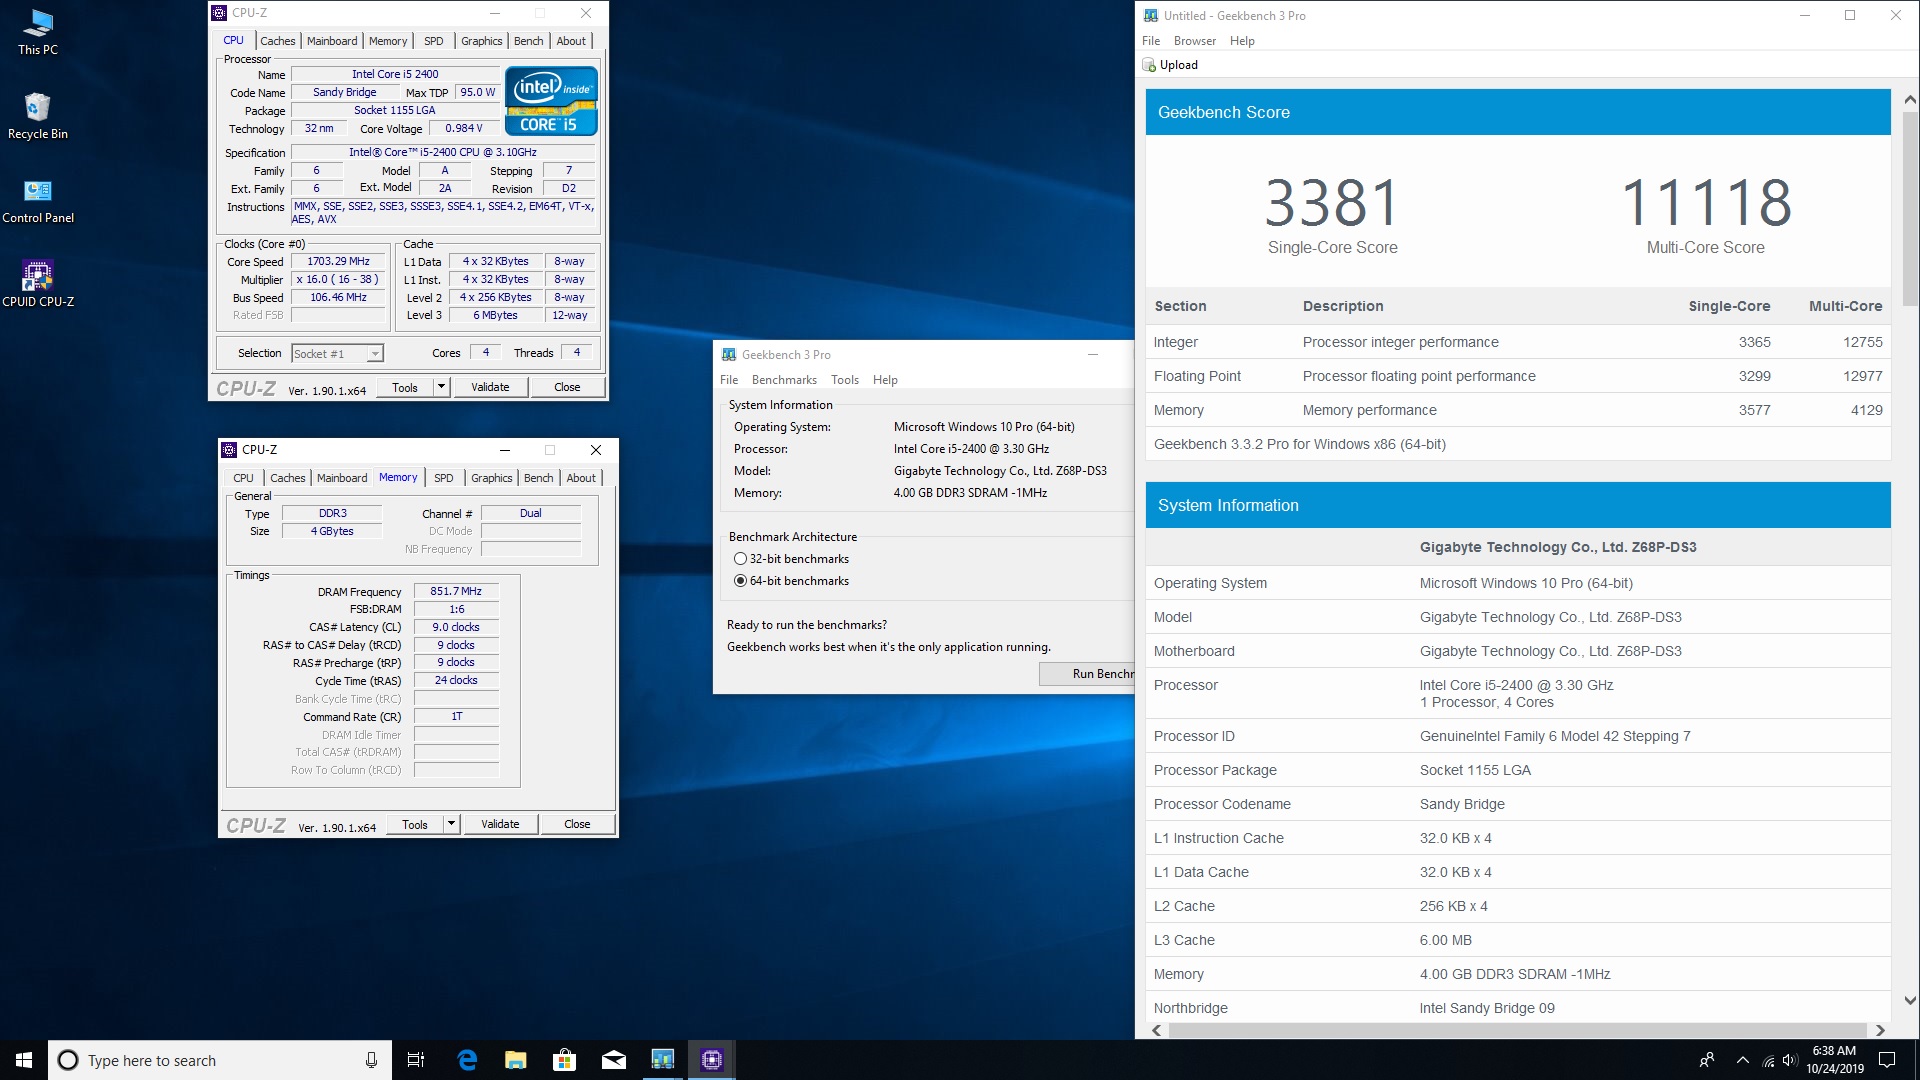Open the Recycle Bin desktop icon
The image size is (1920, 1080).
coord(38,116)
